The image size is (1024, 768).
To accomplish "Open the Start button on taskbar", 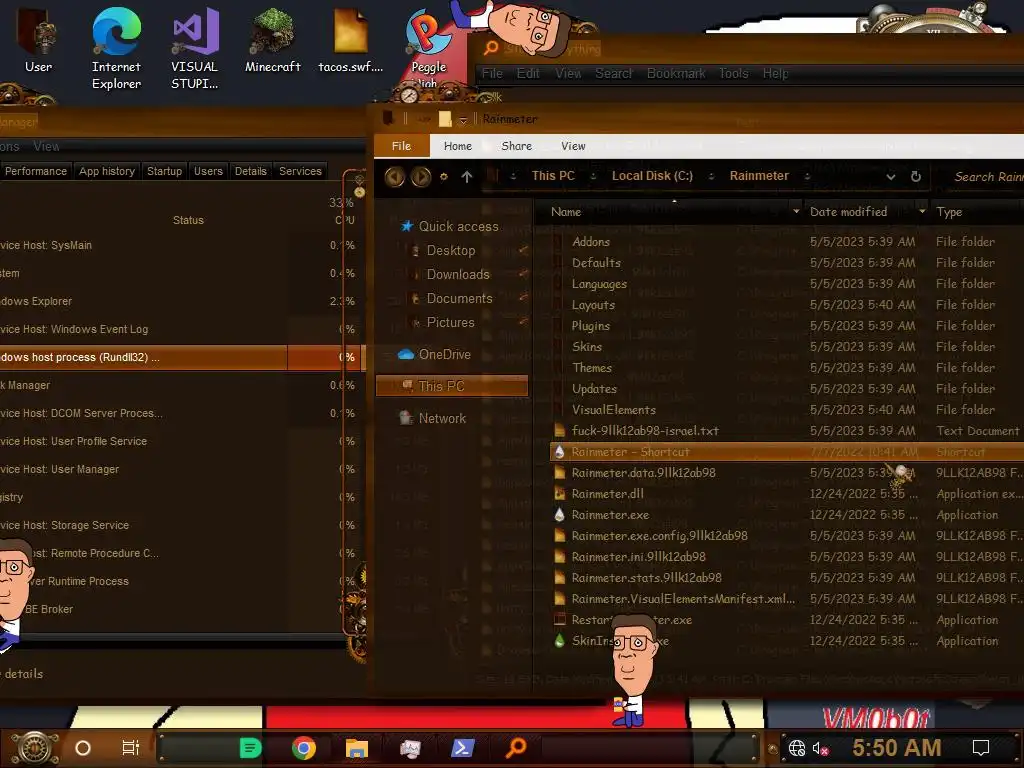I will click(35, 748).
